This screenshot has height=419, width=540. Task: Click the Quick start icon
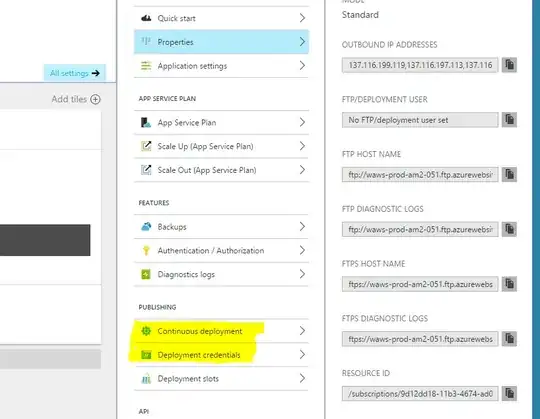click(146, 18)
